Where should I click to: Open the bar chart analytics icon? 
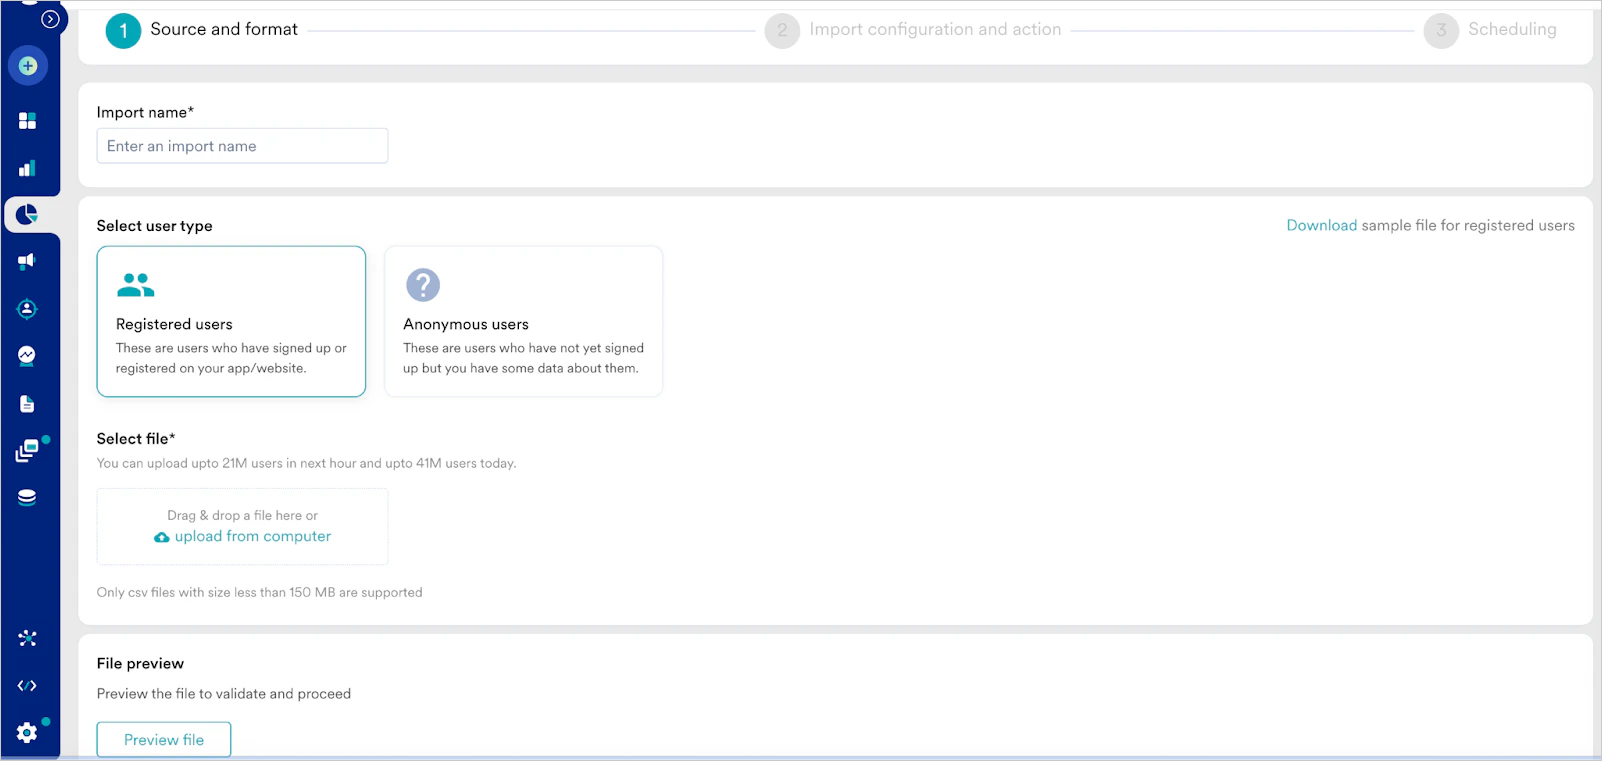tap(28, 168)
